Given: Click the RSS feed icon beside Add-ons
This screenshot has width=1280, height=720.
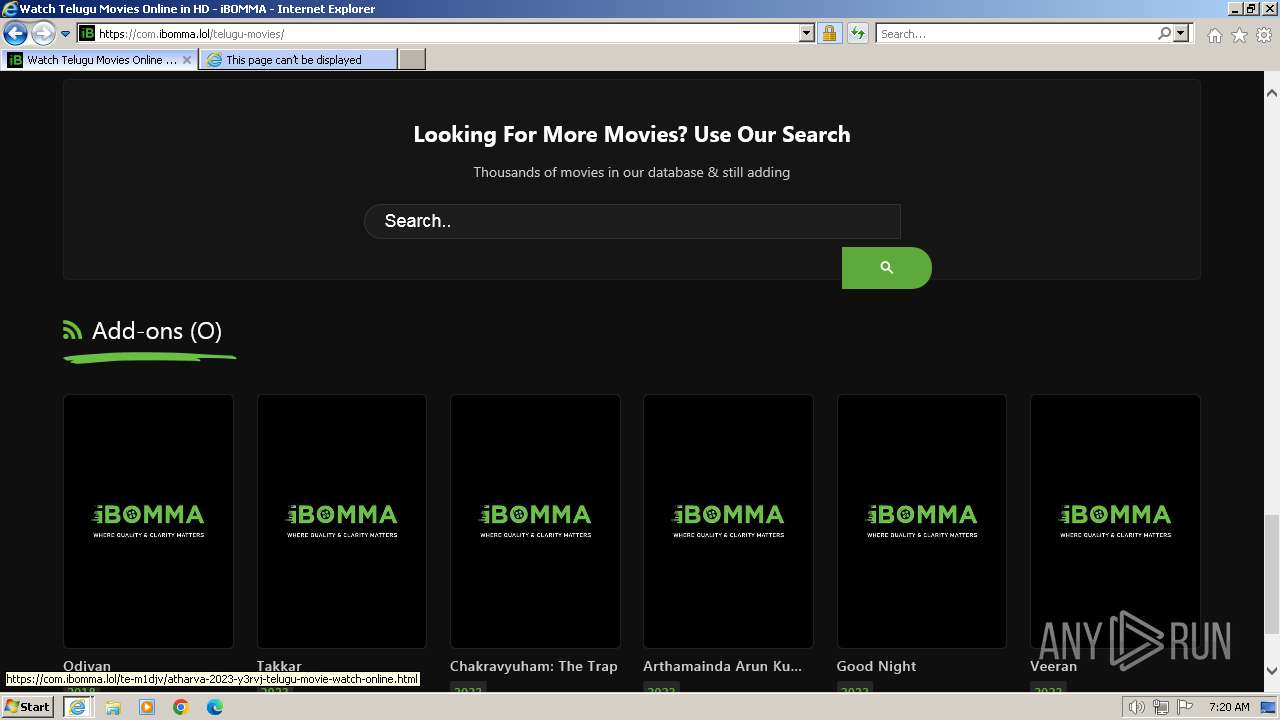Looking at the screenshot, I should tap(72, 330).
